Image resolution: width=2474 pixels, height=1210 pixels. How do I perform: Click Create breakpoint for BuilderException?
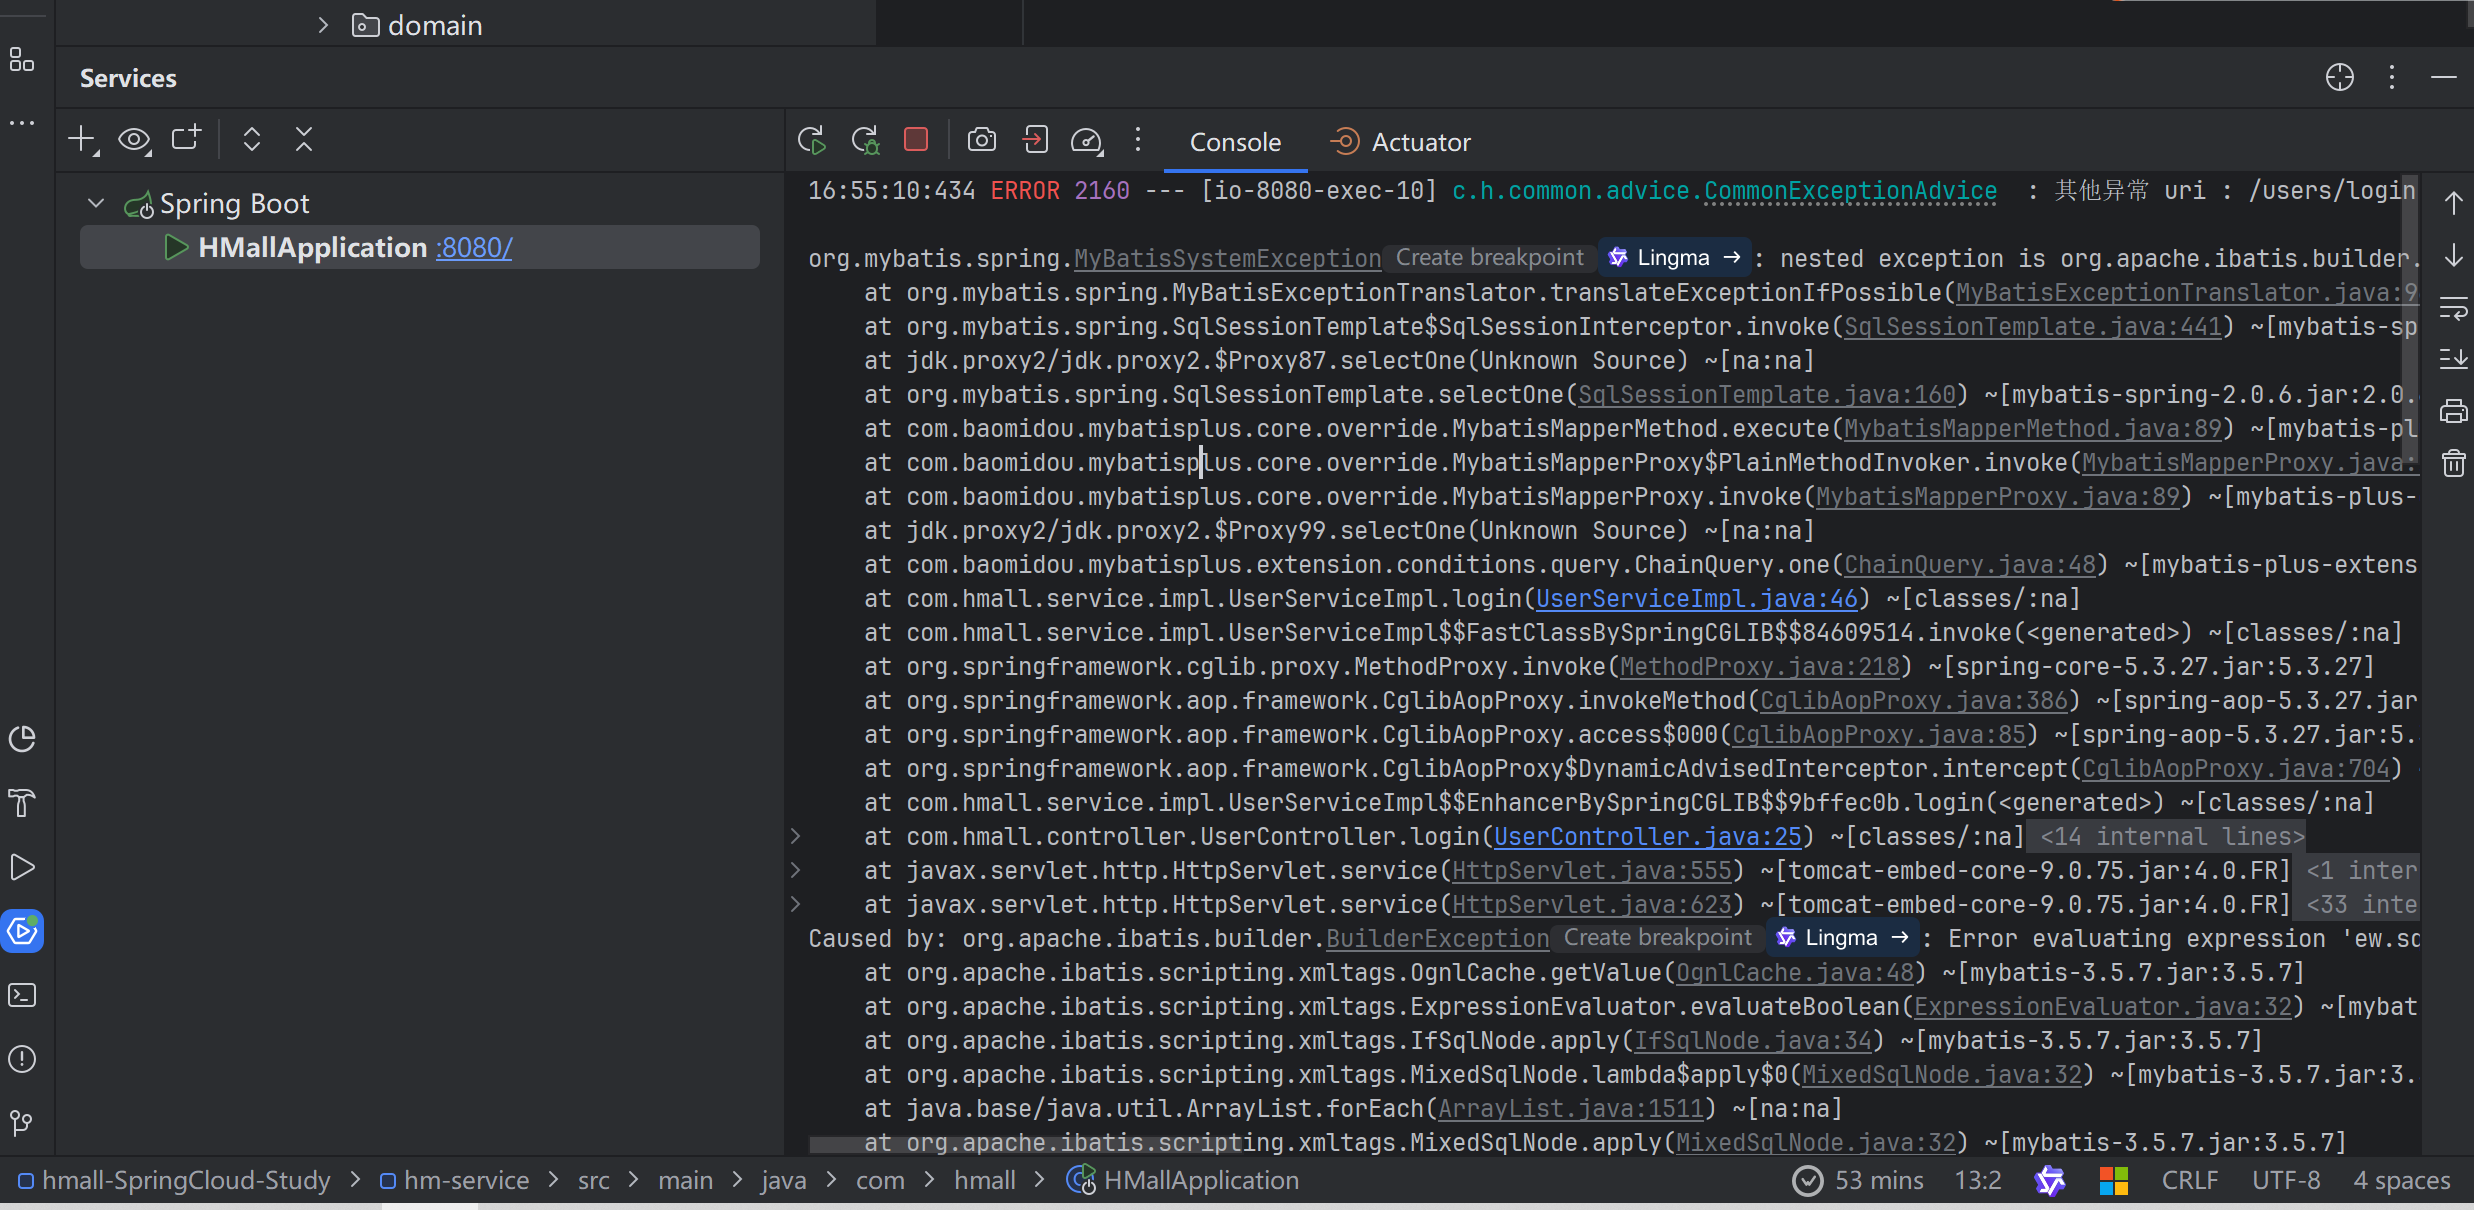pos(1657,938)
